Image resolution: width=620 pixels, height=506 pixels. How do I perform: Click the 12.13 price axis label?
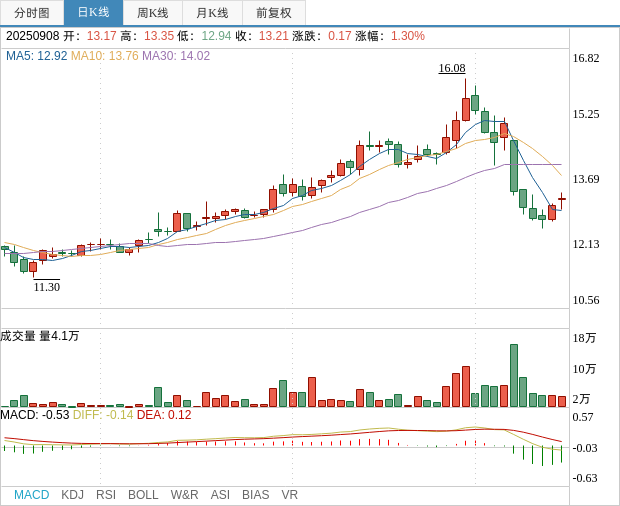[x=586, y=244]
